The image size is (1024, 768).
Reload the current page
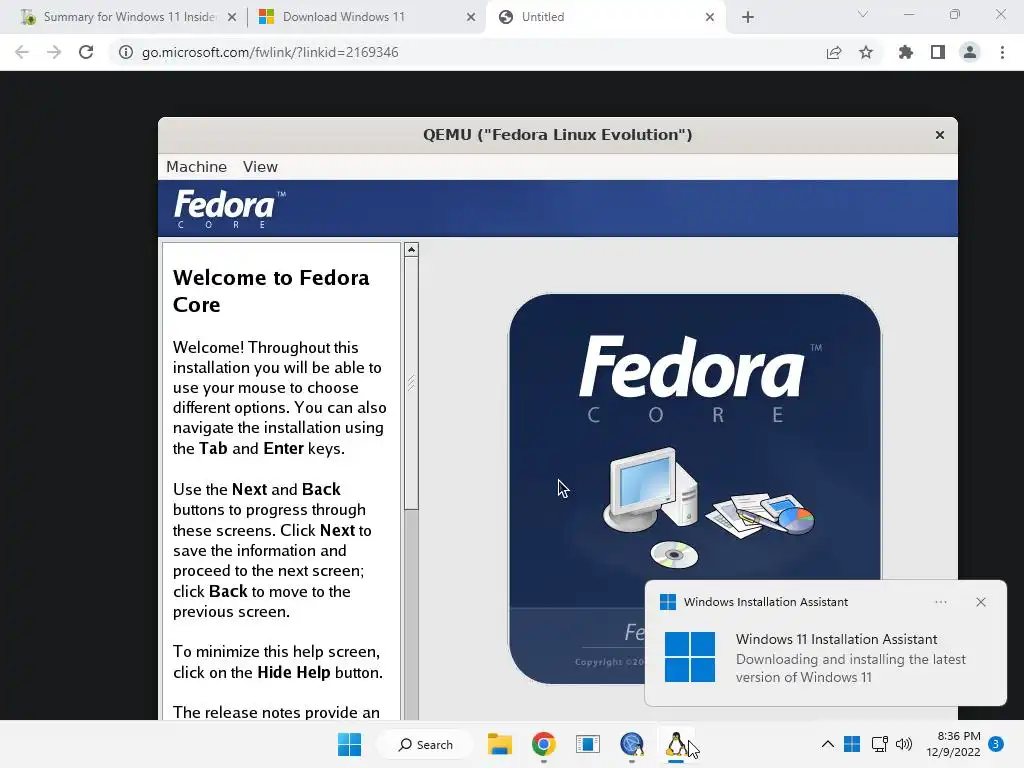pos(86,52)
